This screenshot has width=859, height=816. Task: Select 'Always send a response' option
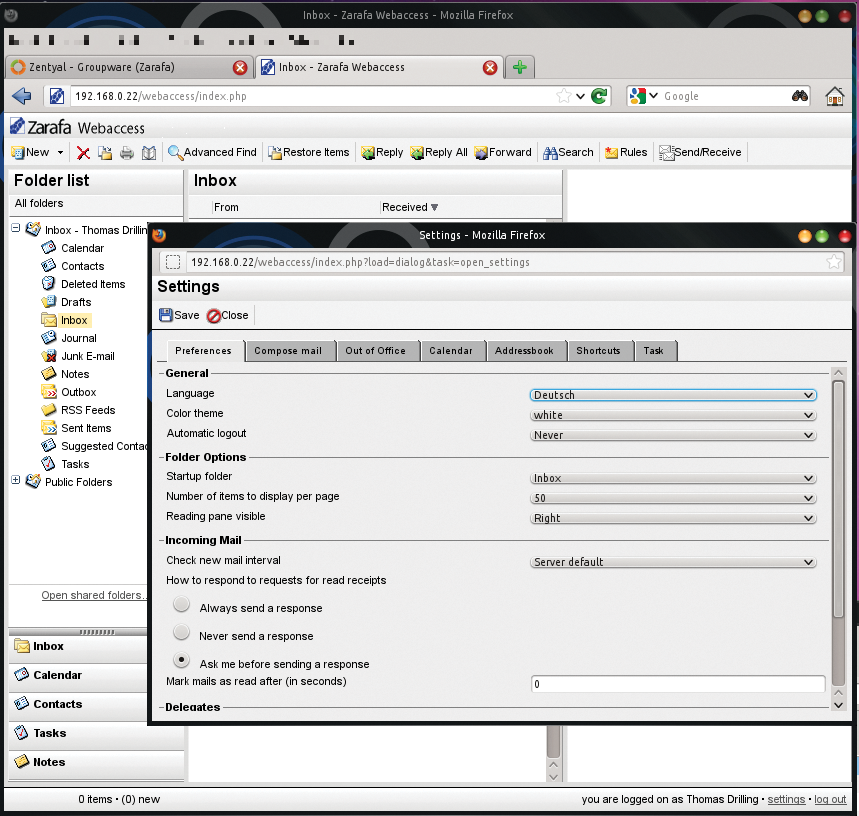click(x=181, y=604)
